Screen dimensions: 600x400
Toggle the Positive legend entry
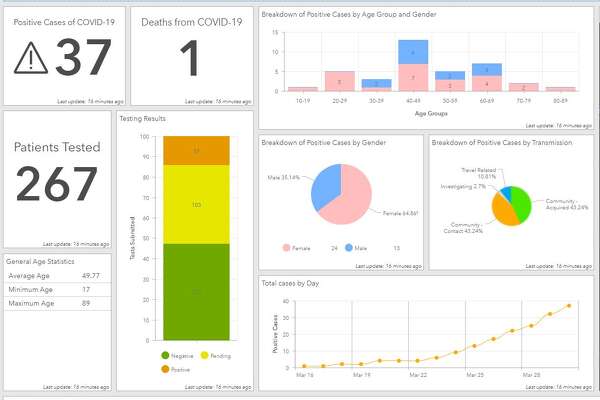tap(166, 370)
